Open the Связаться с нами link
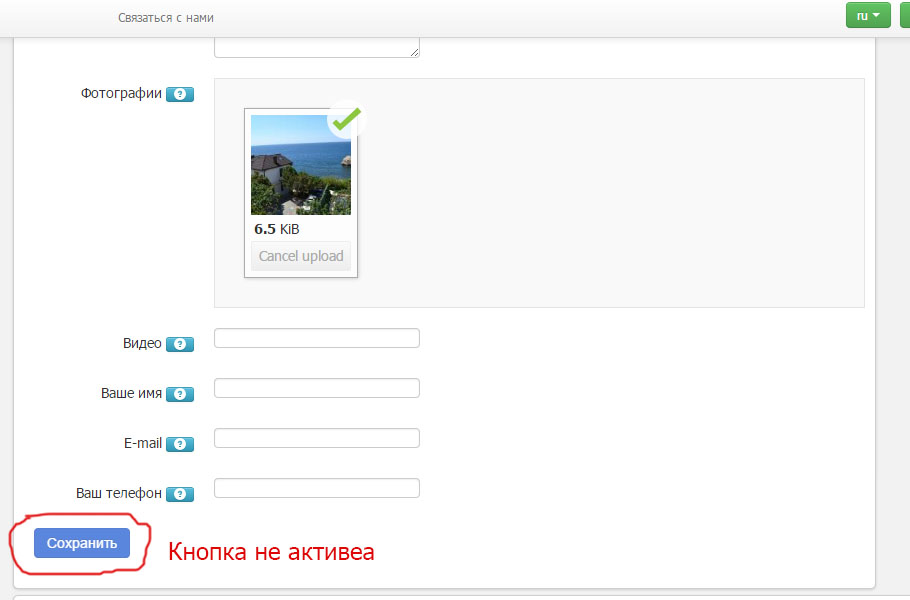The width and height of the screenshot is (910, 600). tap(166, 18)
